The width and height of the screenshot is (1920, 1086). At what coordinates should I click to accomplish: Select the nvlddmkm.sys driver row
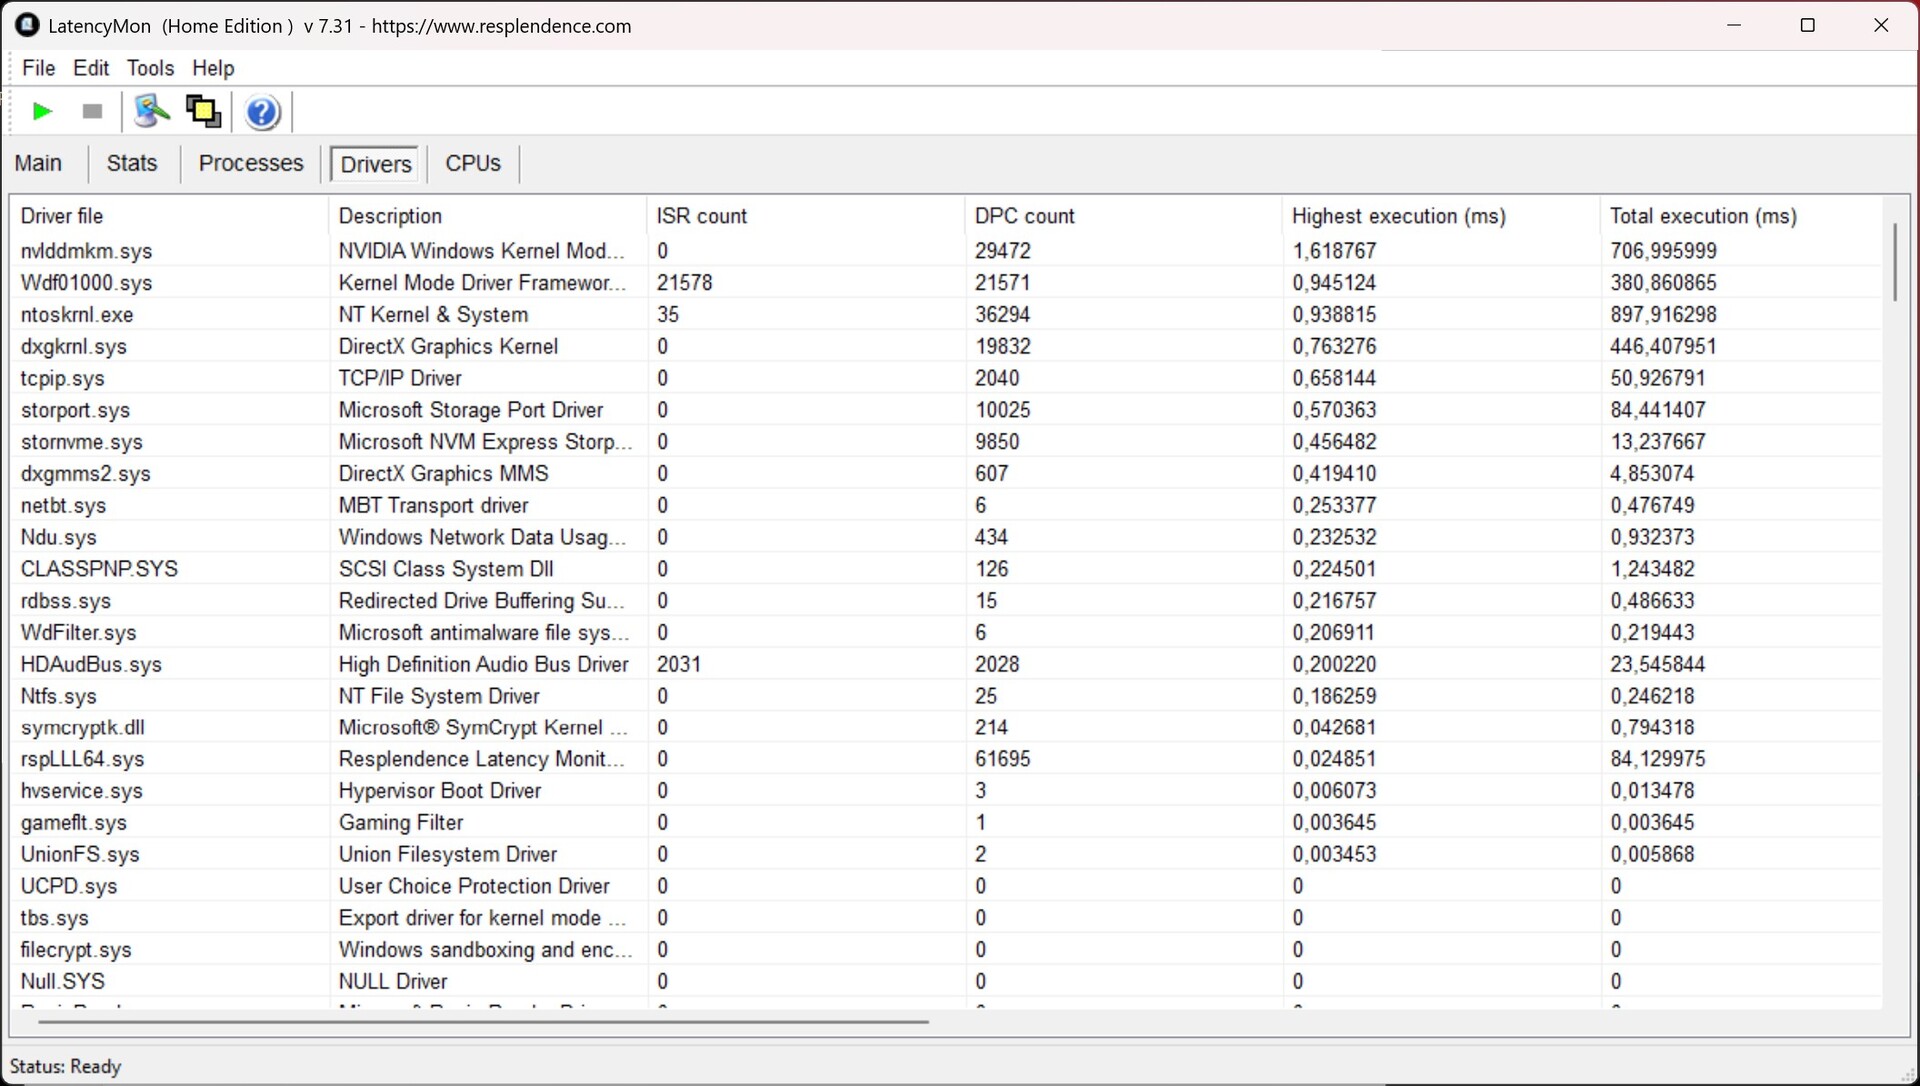[x=86, y=251]
